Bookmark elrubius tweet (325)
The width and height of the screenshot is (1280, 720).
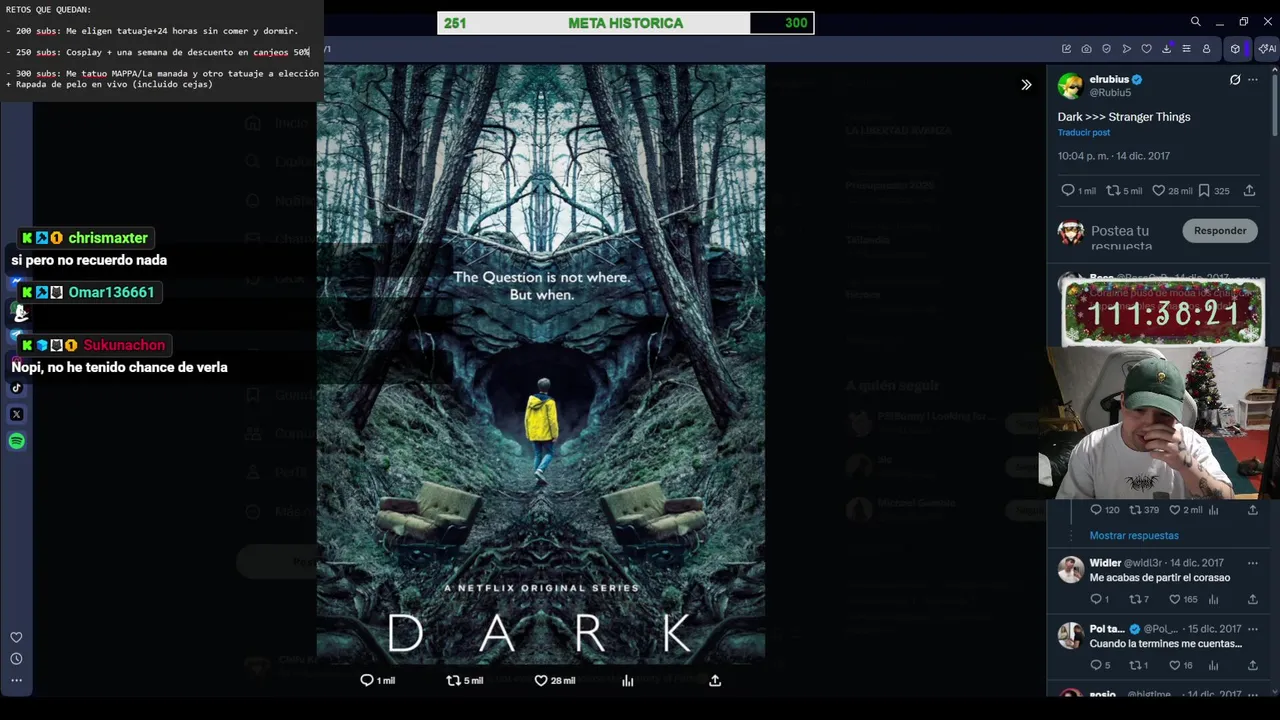click(x=1213, y=190)
